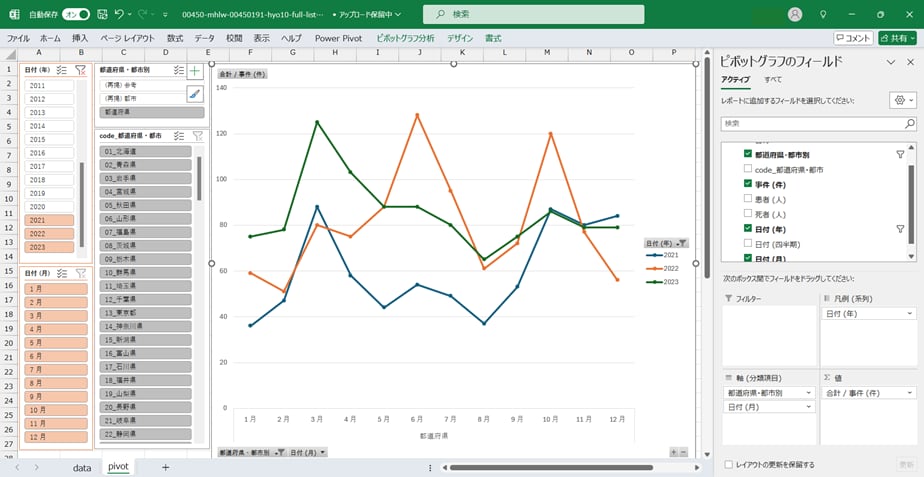
Task: Go to the previous sheet tab arrow
Action: point(18,468)
